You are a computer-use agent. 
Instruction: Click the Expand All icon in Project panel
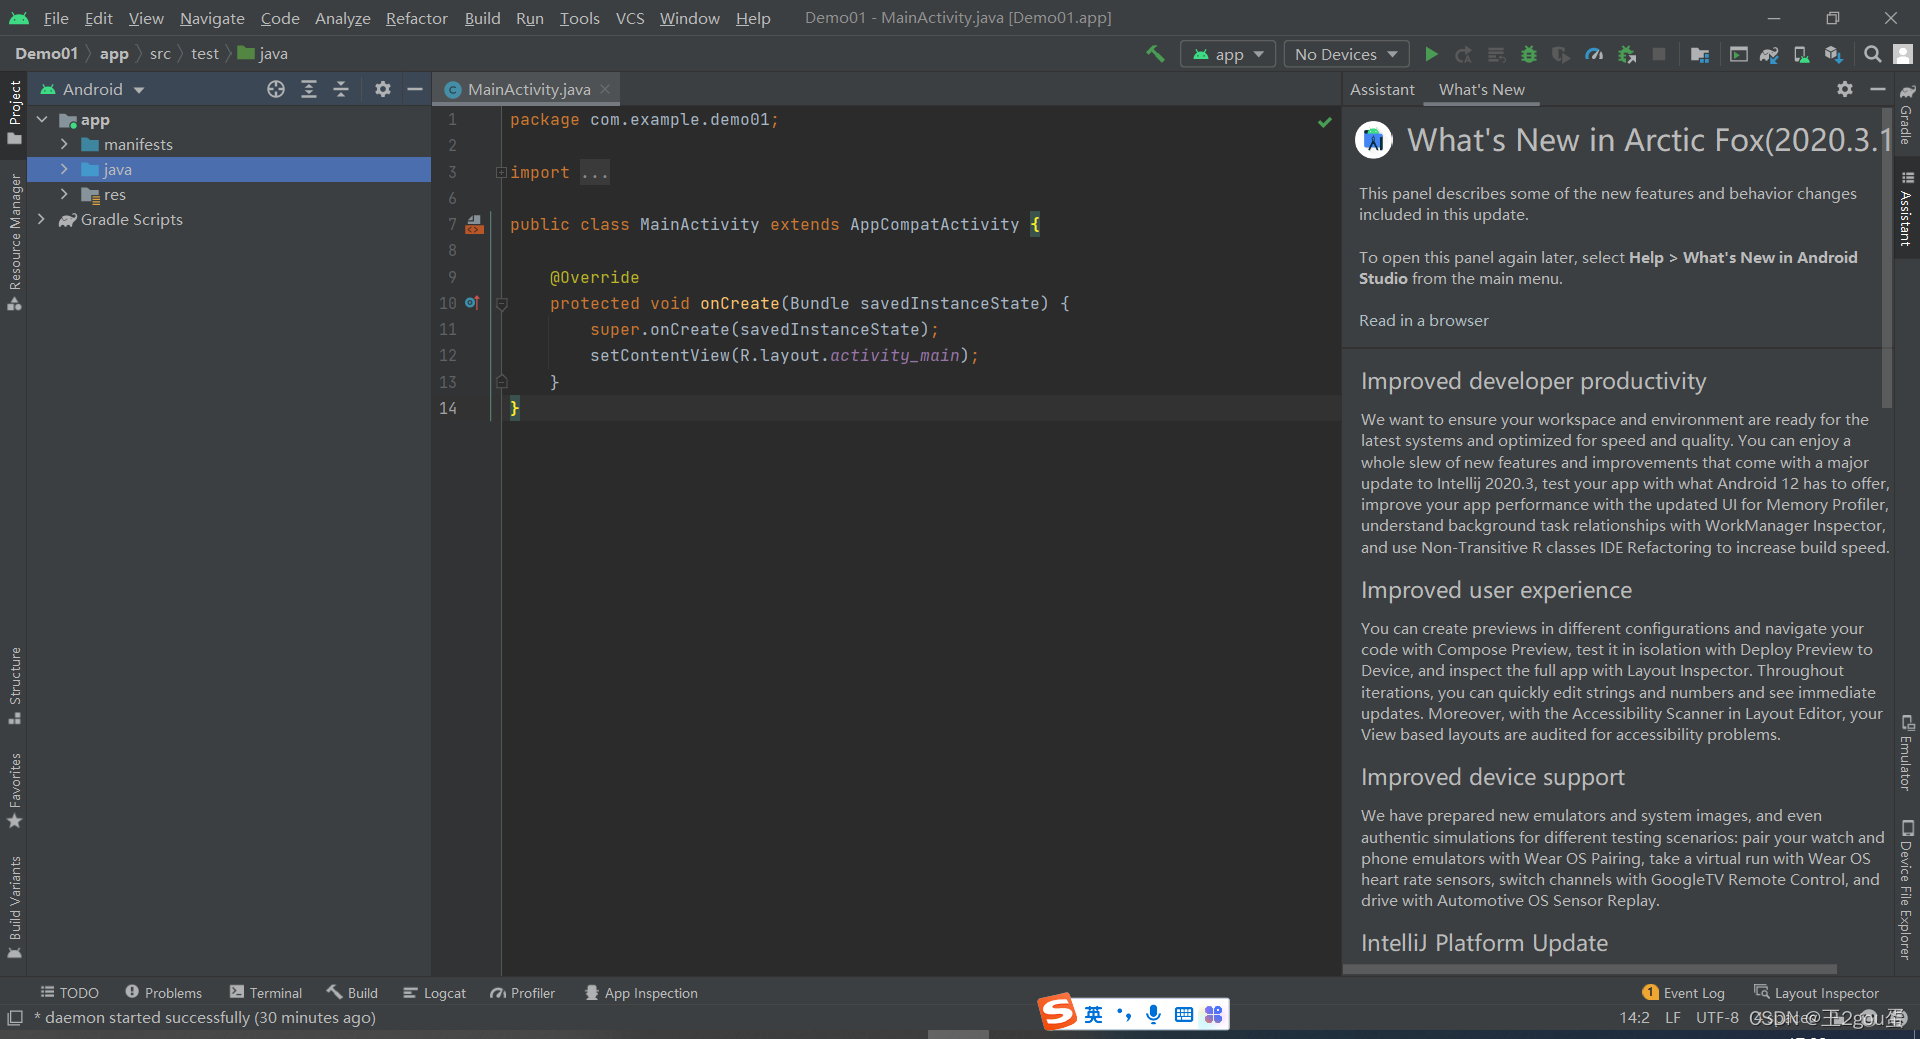pyautogui.click(x=309, y=89)
